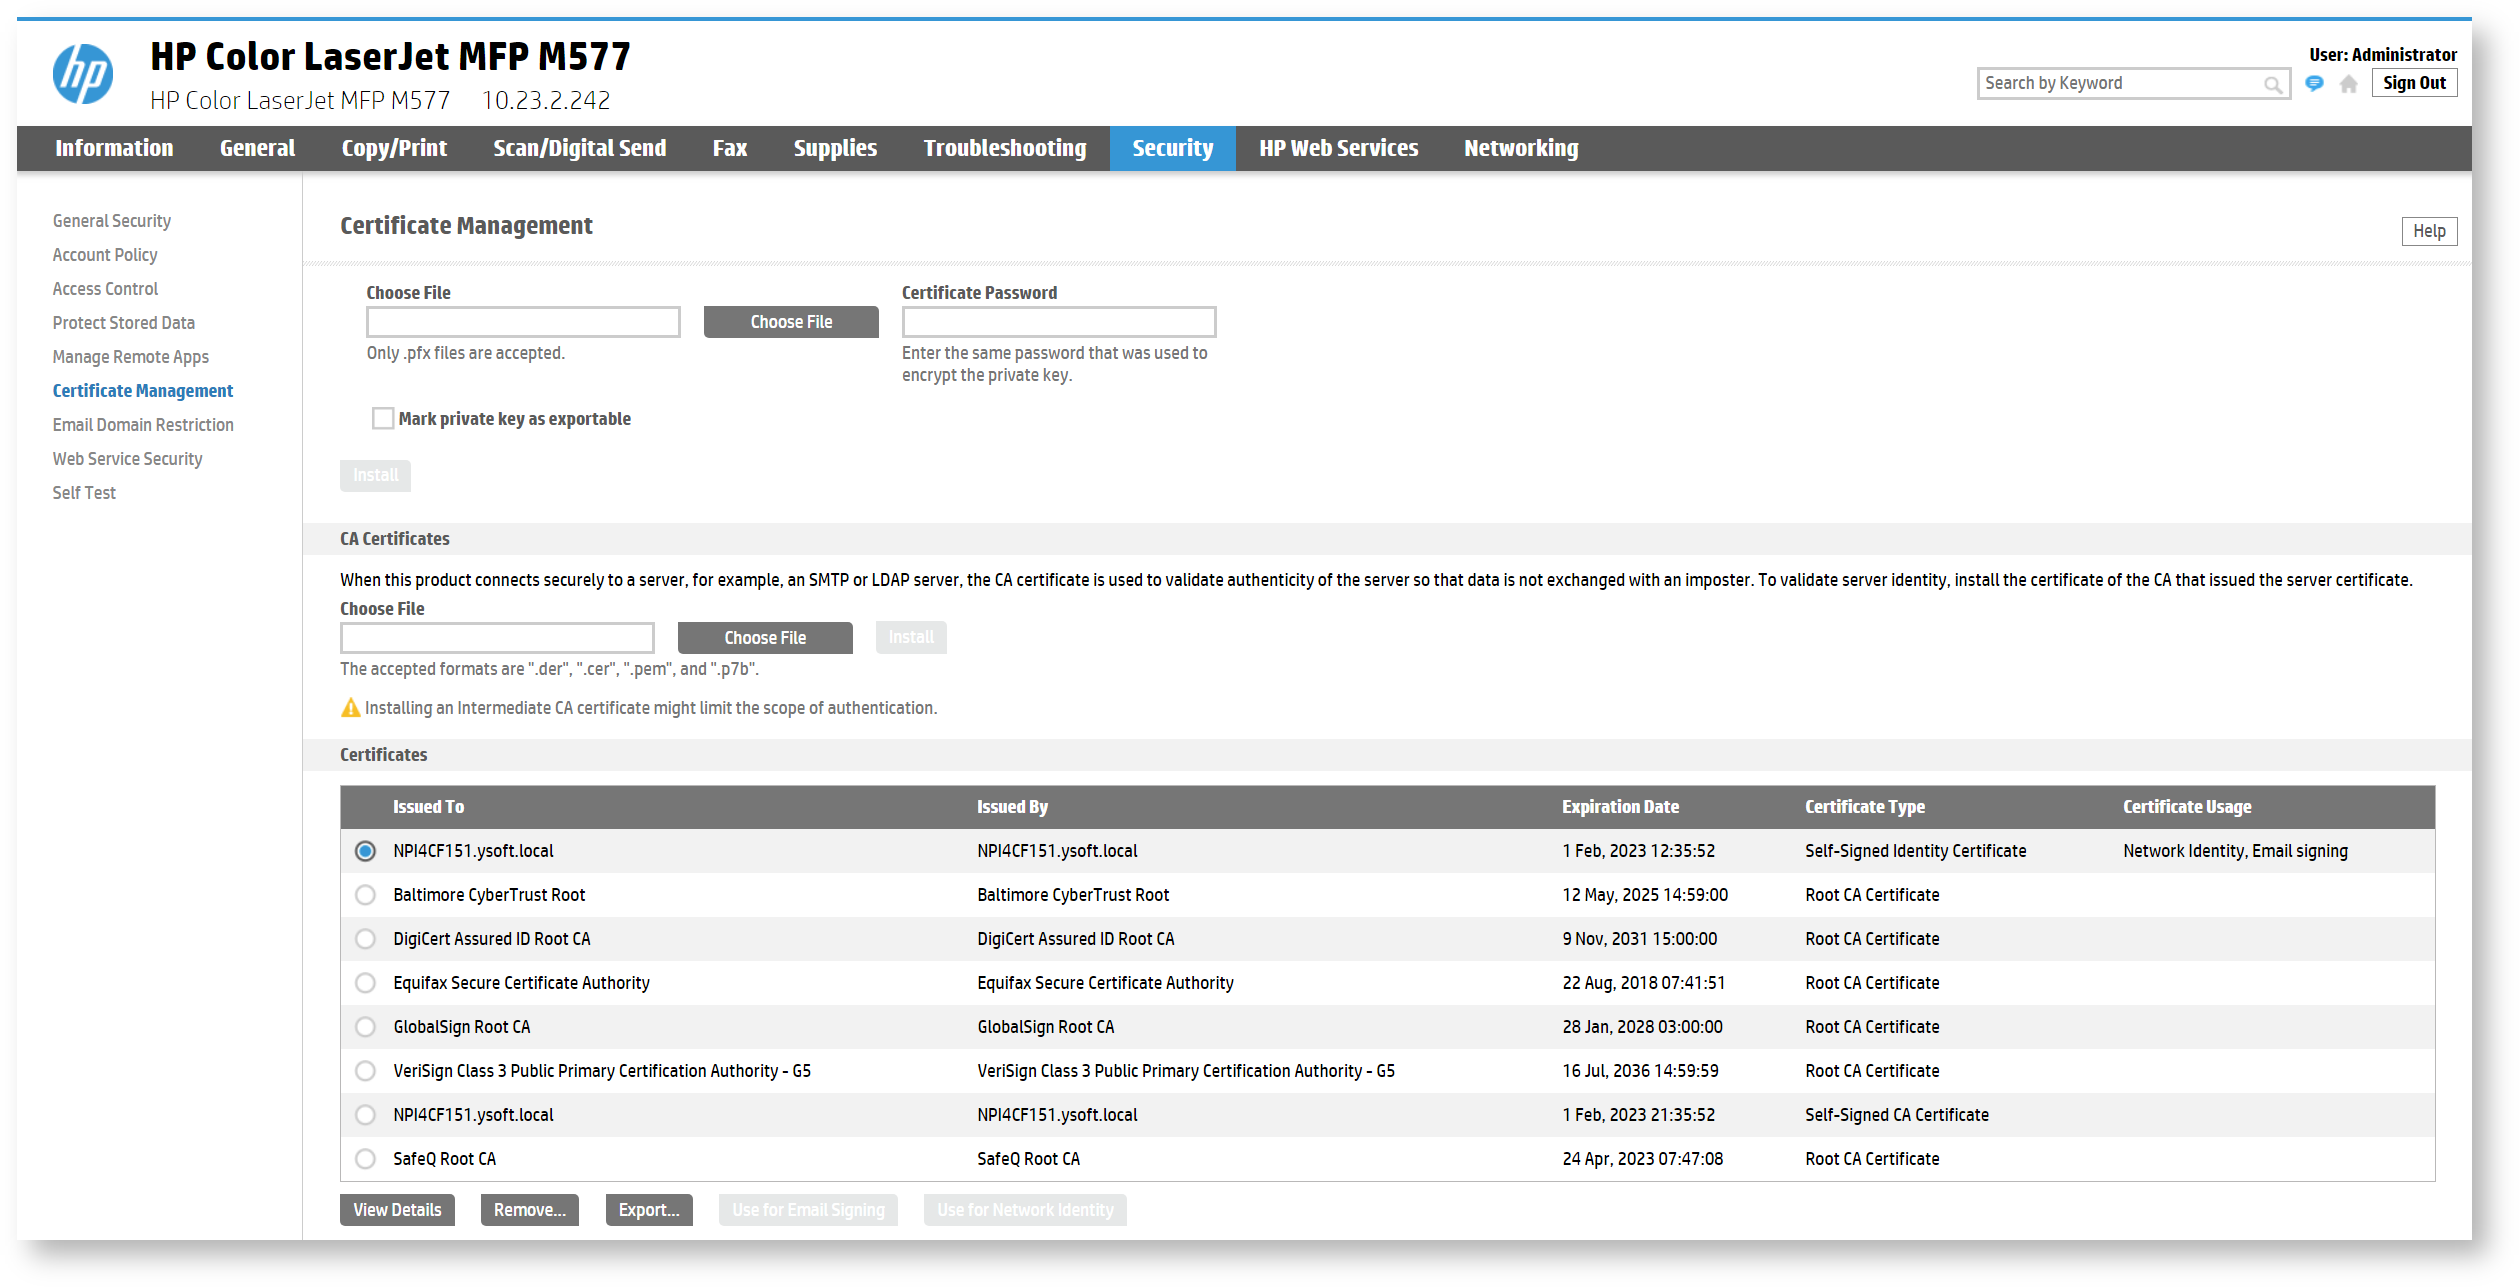The width and height of the screenshot is (2520, 1288).
Task: Focus the Certificate Password field
Action: (1059, 322)
